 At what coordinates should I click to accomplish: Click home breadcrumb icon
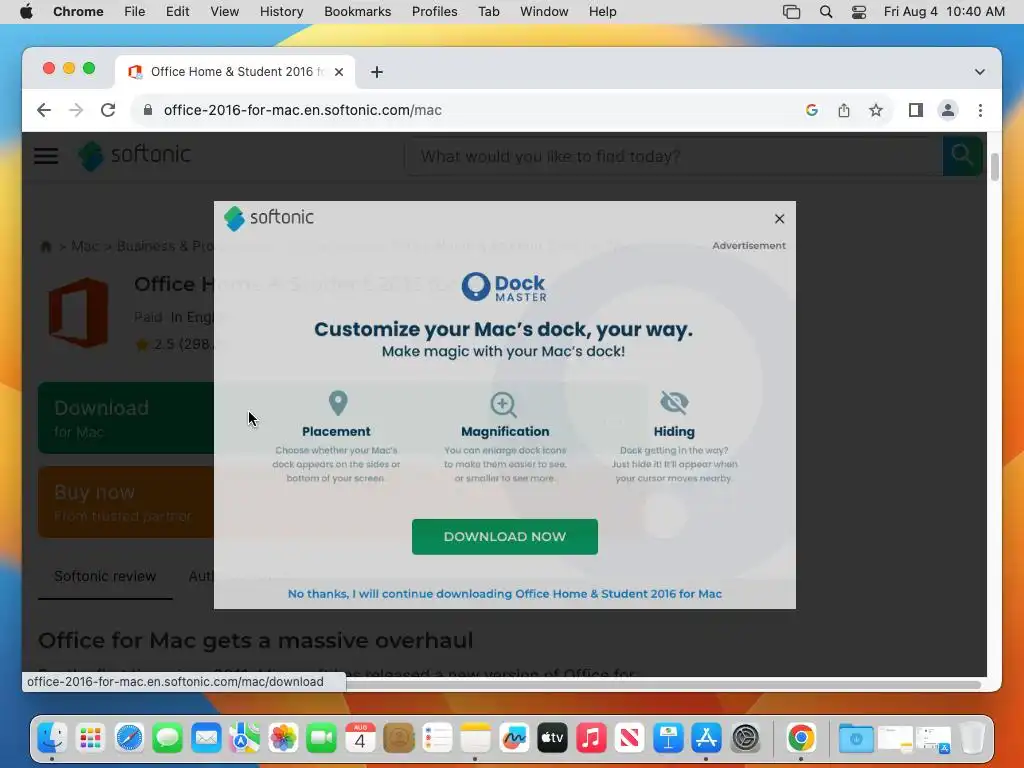pos(46,246)
